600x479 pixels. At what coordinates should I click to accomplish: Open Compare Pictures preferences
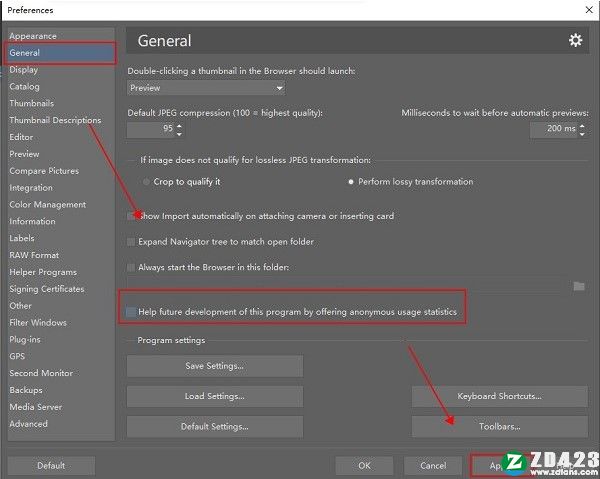pyautogui.click(x=44, y=171)
